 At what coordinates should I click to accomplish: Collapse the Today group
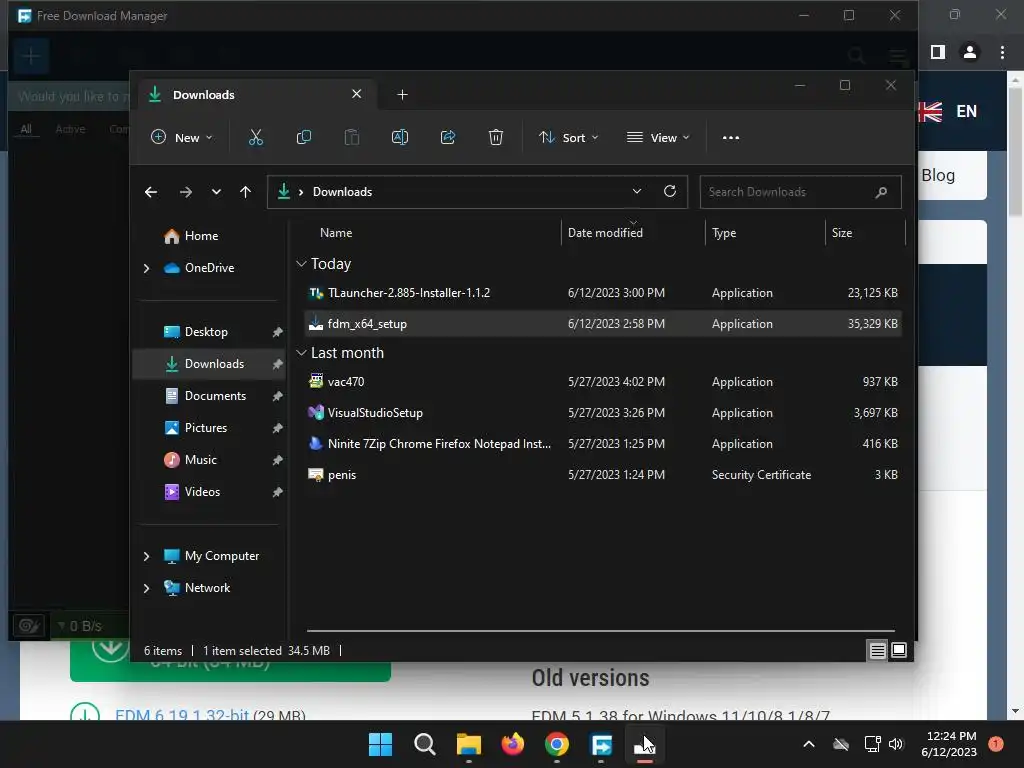(x=301, y=264)
